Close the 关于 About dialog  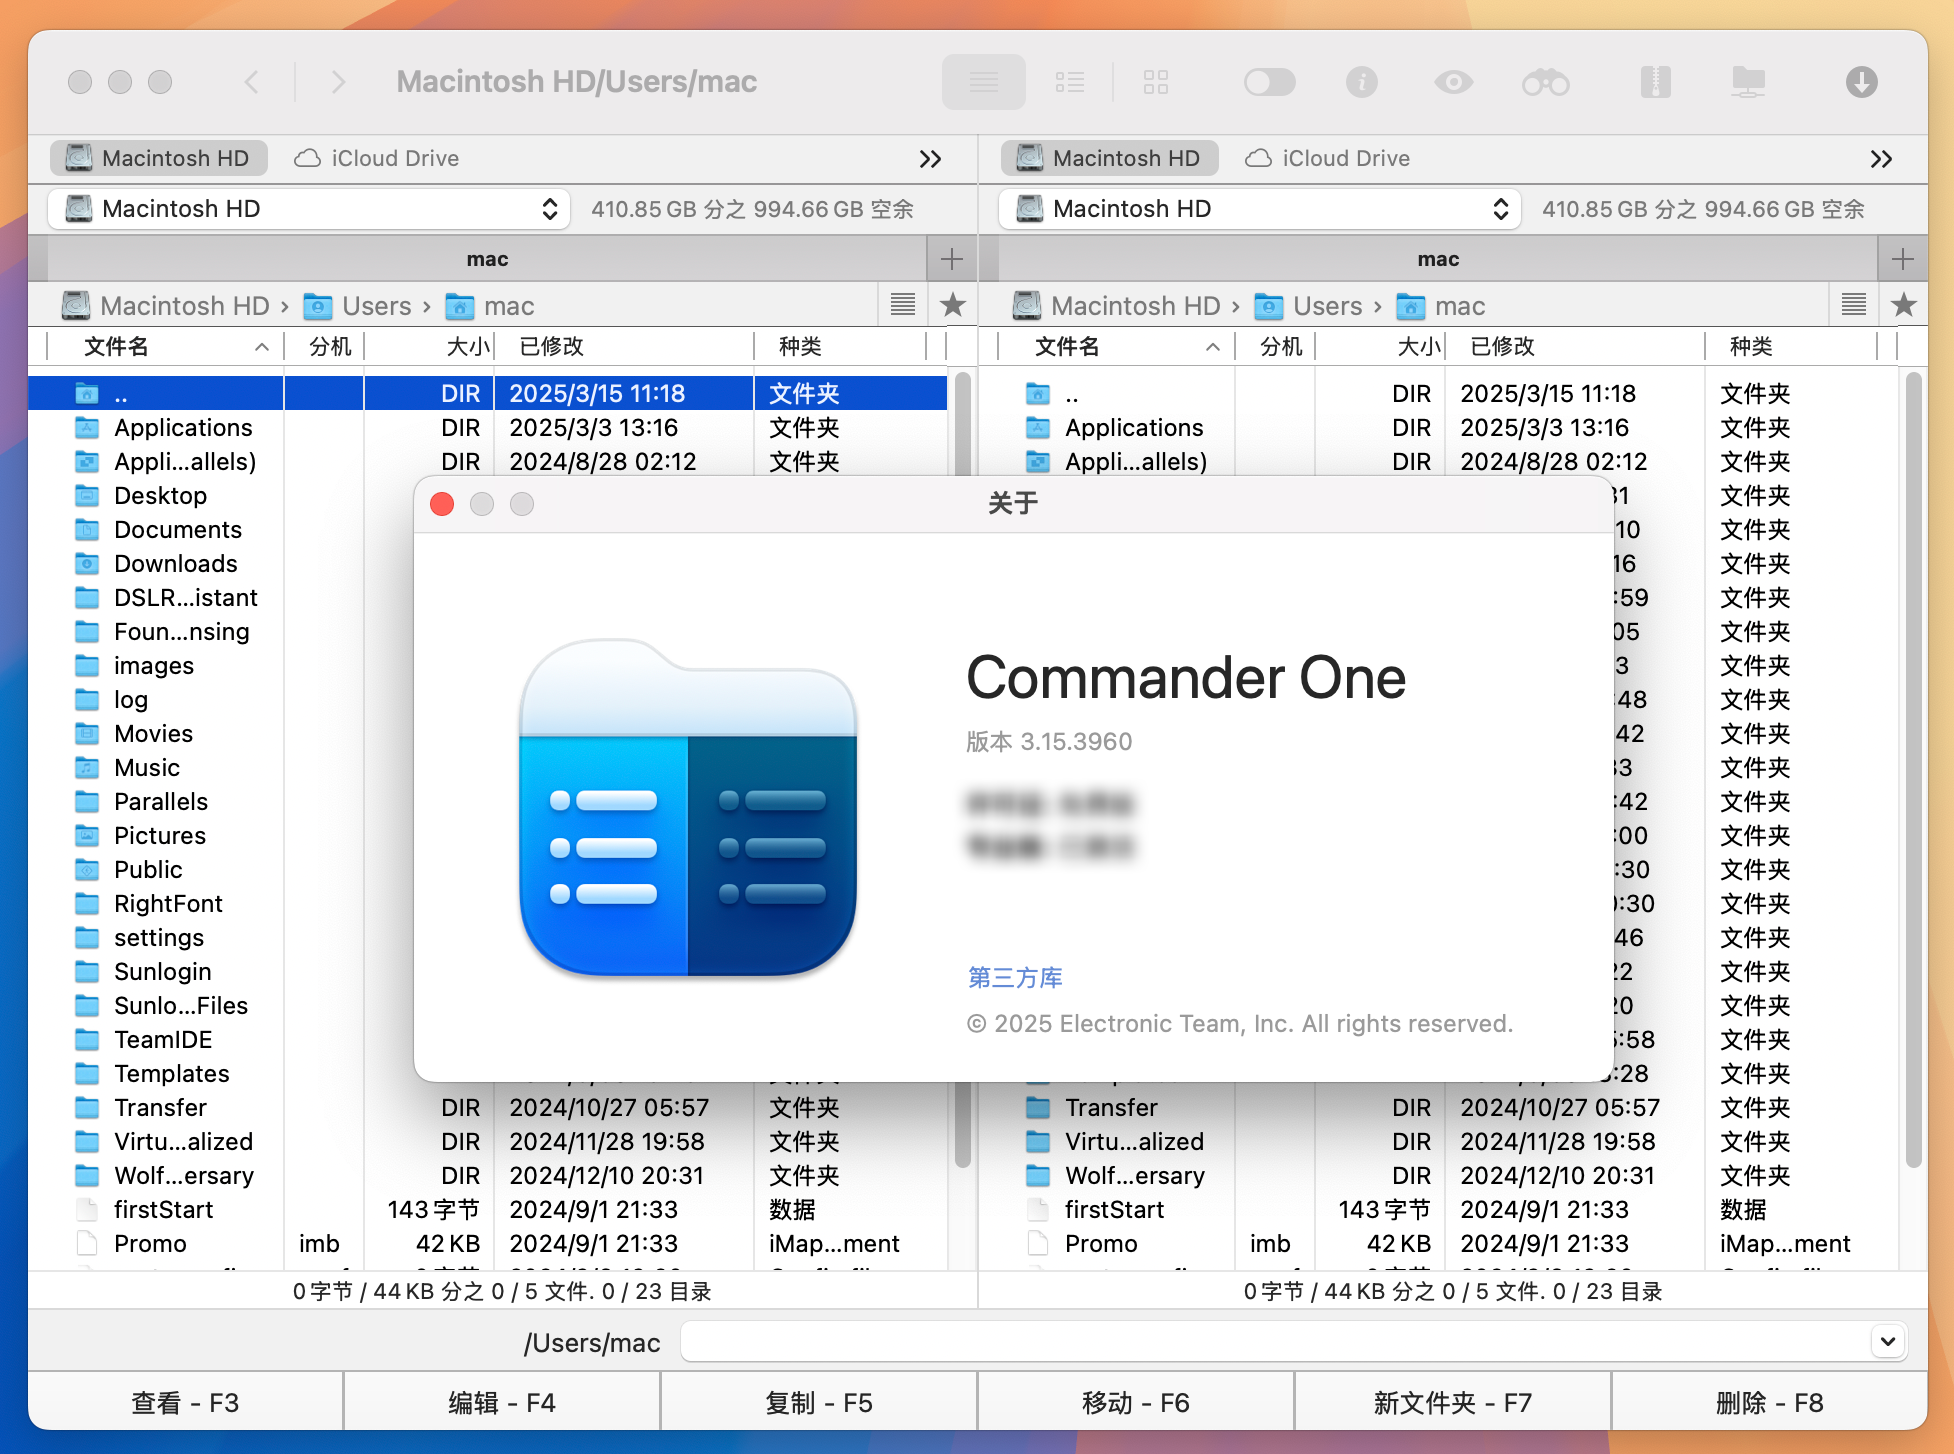pos(442,504)
